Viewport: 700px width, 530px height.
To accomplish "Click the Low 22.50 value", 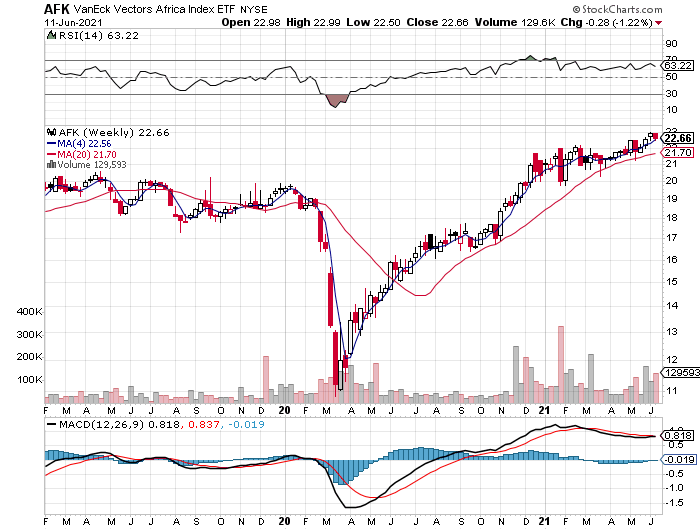I will [374, 22].
